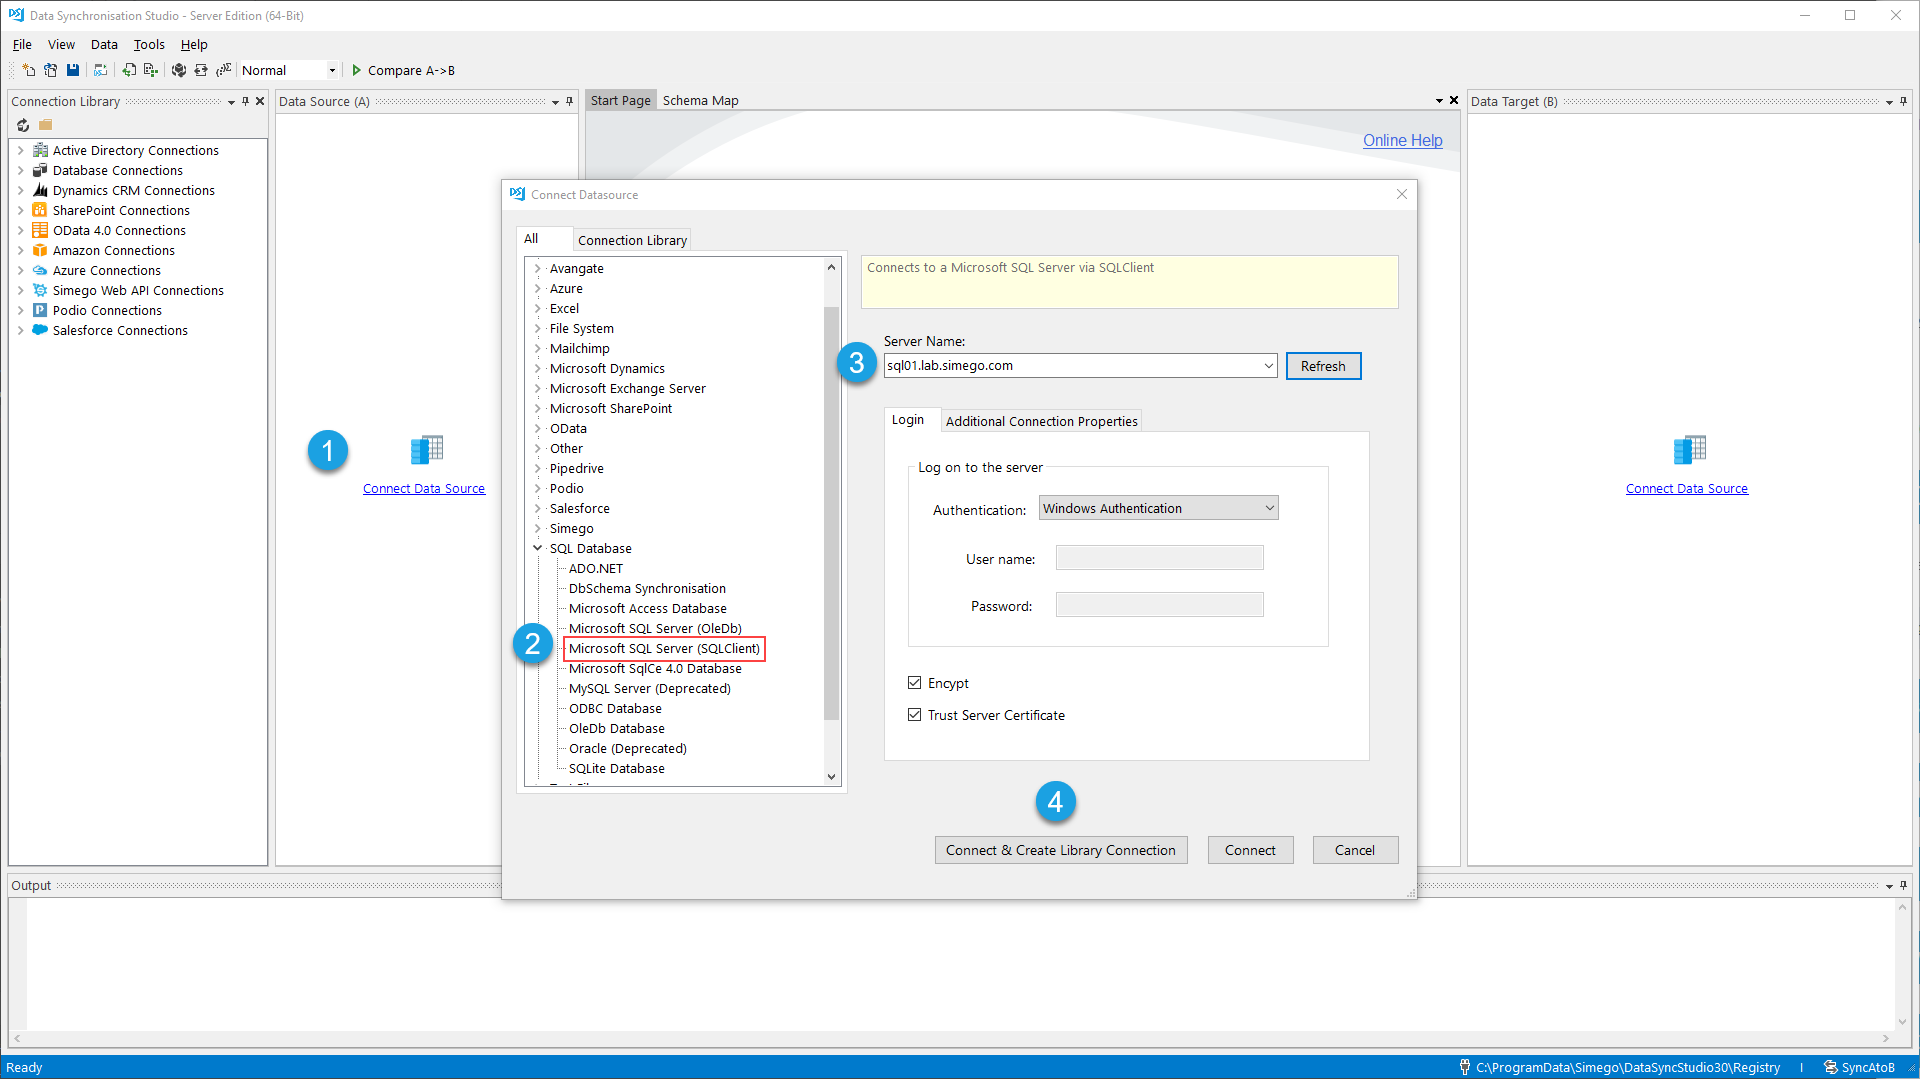This screenshot has width=1920, height=1079.
Task: Pin the Connection Library panel
Action: click(245, 101)
